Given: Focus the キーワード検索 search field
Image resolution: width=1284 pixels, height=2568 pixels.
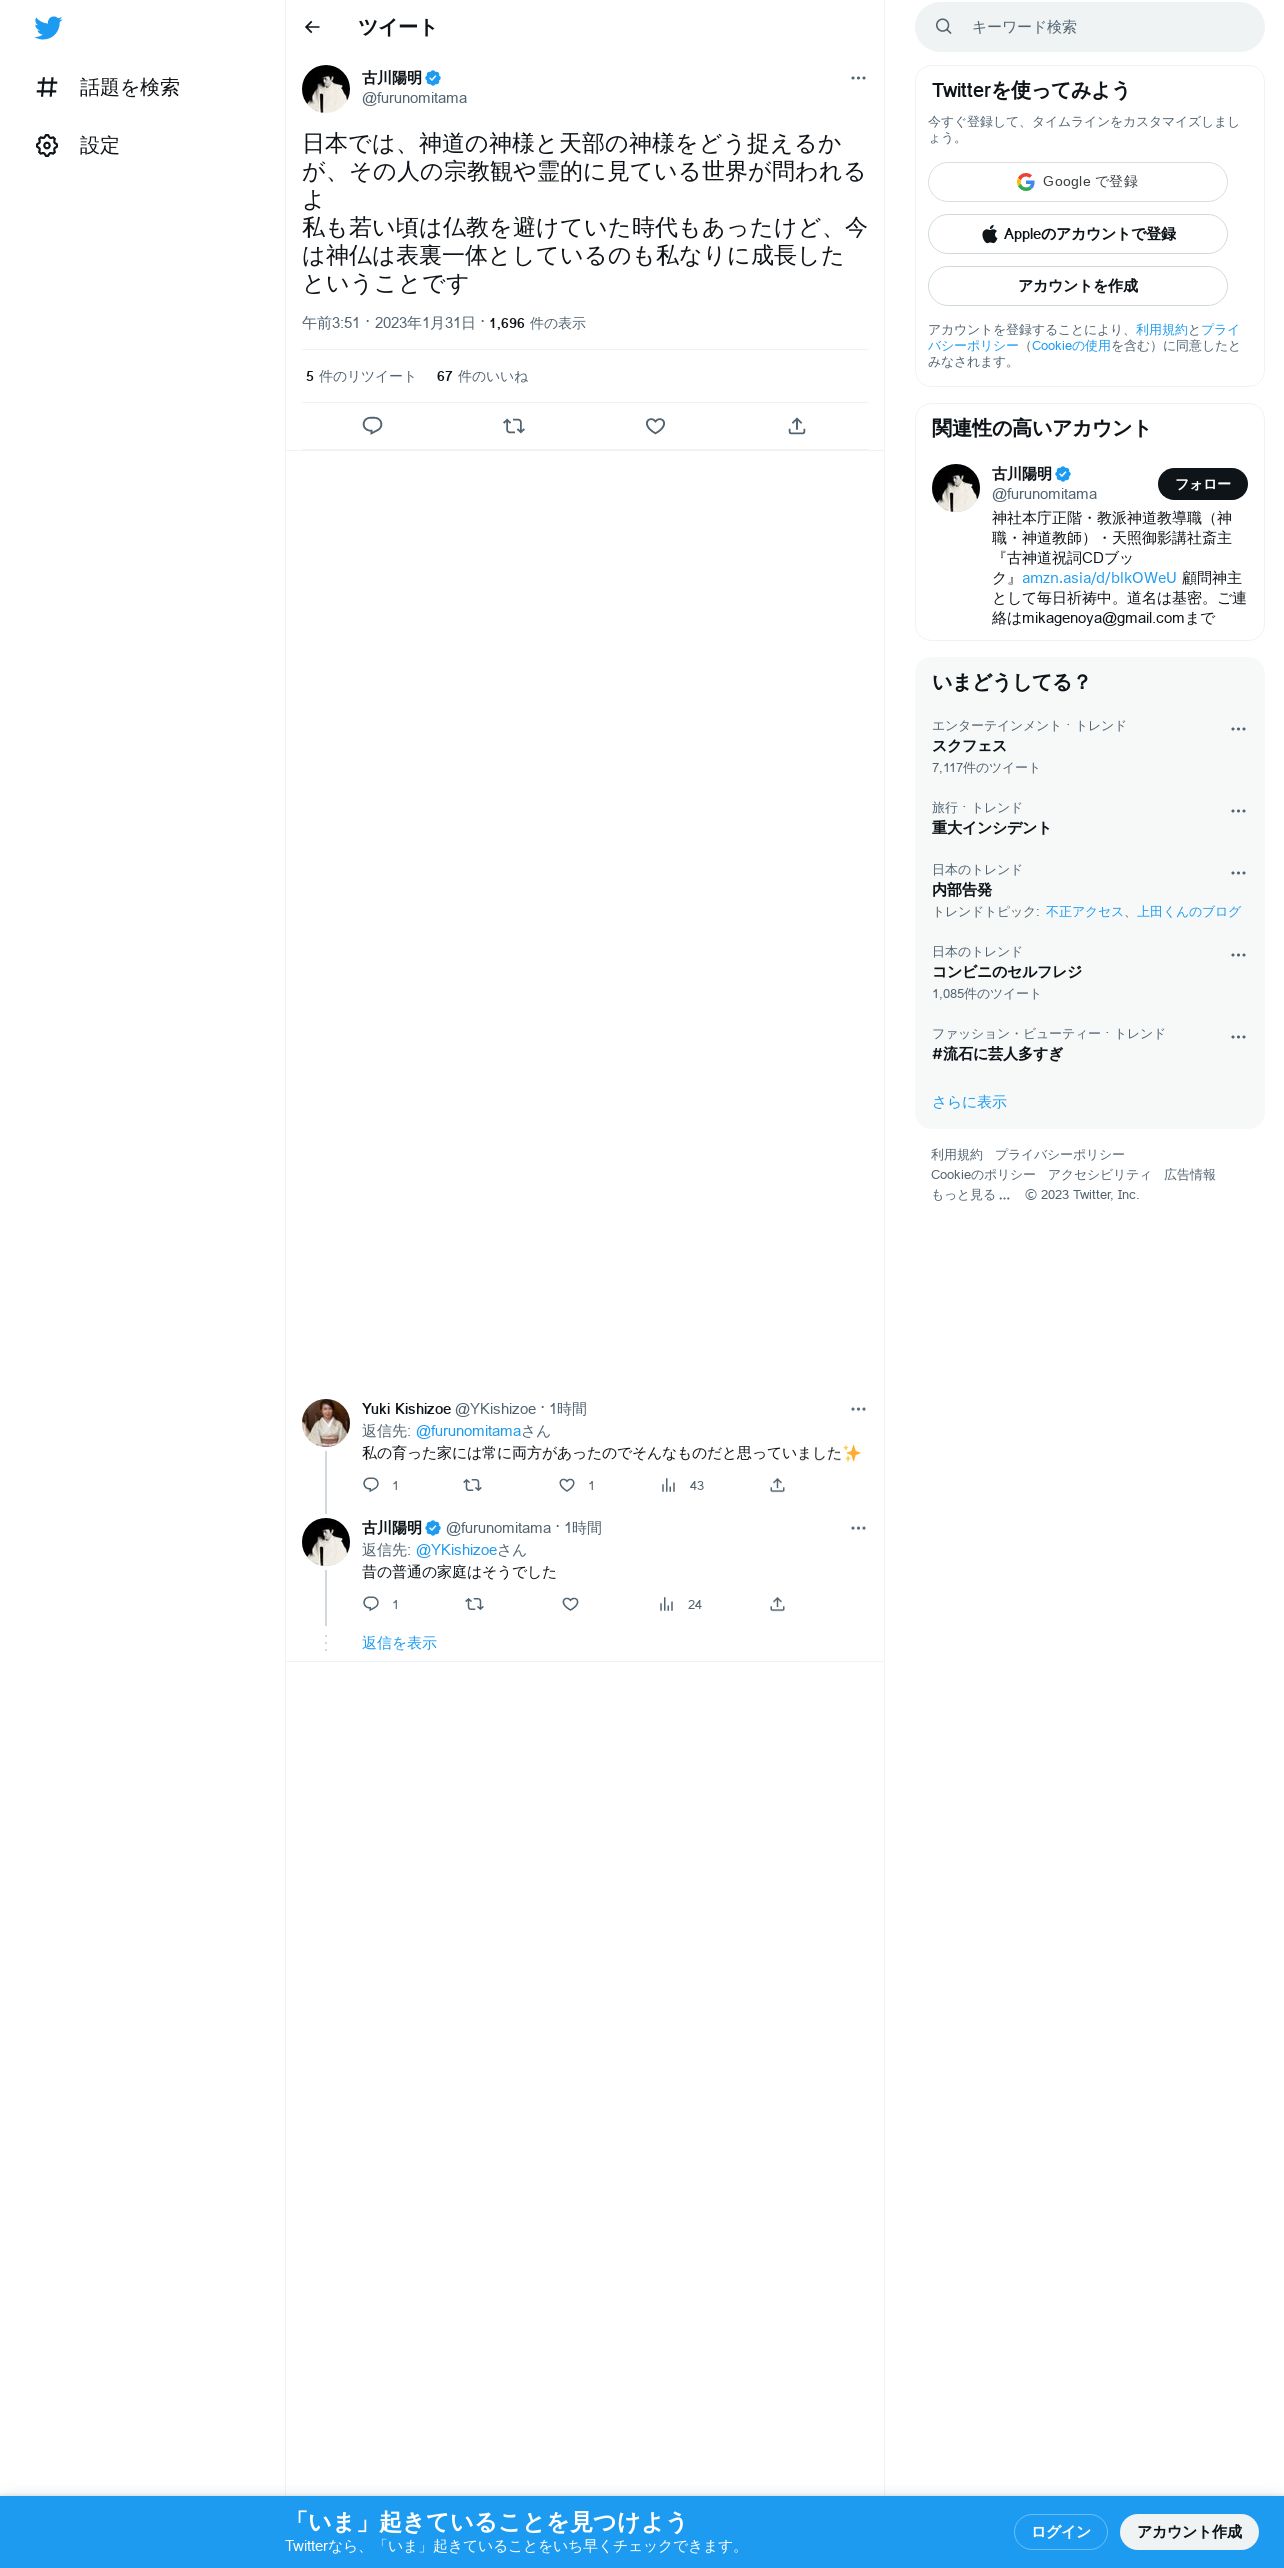Looking at the screenshot, I should pyautogui.click(x=1090, y=27).
